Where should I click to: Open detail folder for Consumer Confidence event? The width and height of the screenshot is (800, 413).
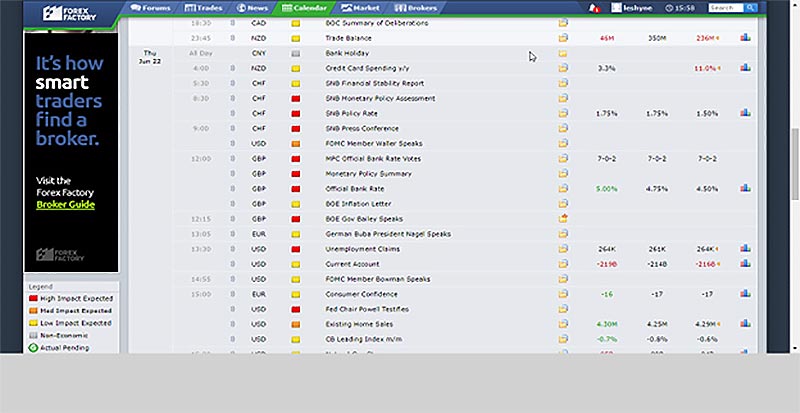click(x=563, y=294)
